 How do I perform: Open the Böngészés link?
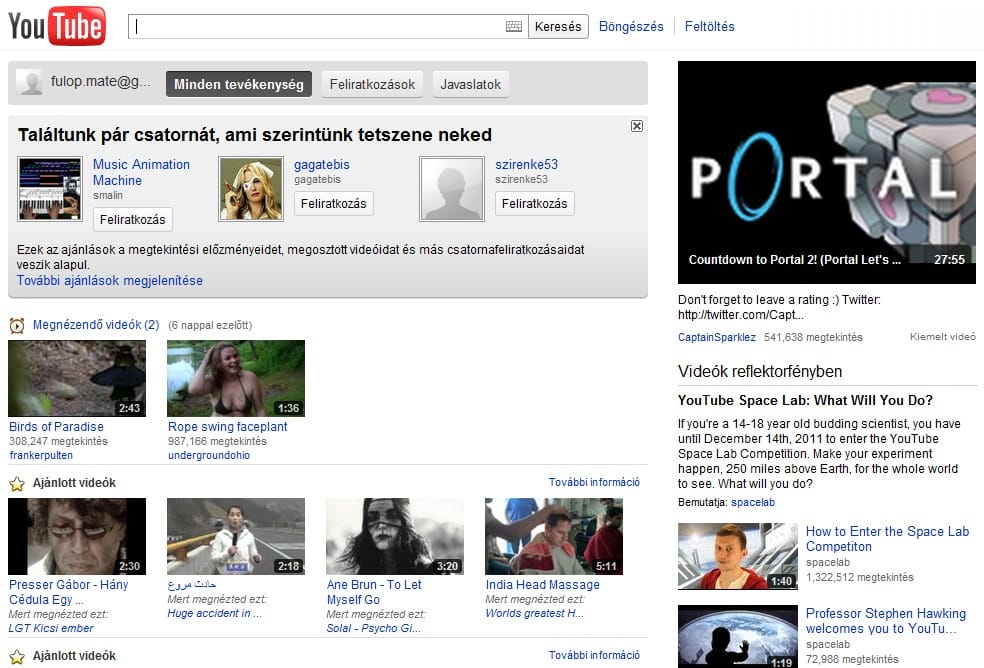click(631, 26)
